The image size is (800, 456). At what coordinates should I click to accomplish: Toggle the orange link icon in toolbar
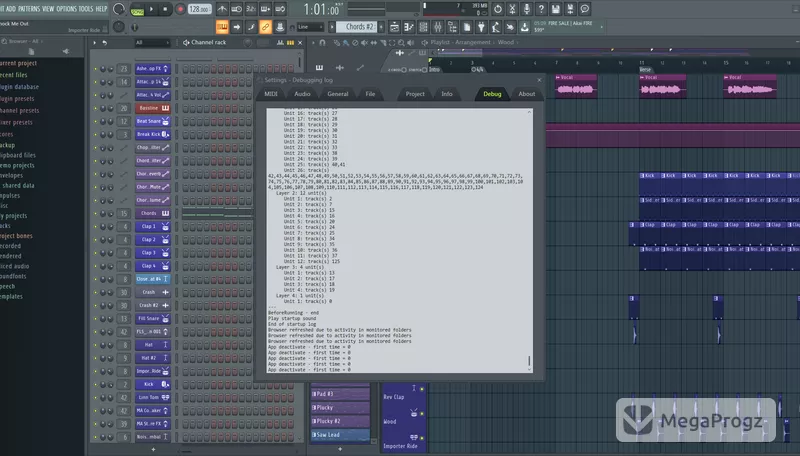265,27
